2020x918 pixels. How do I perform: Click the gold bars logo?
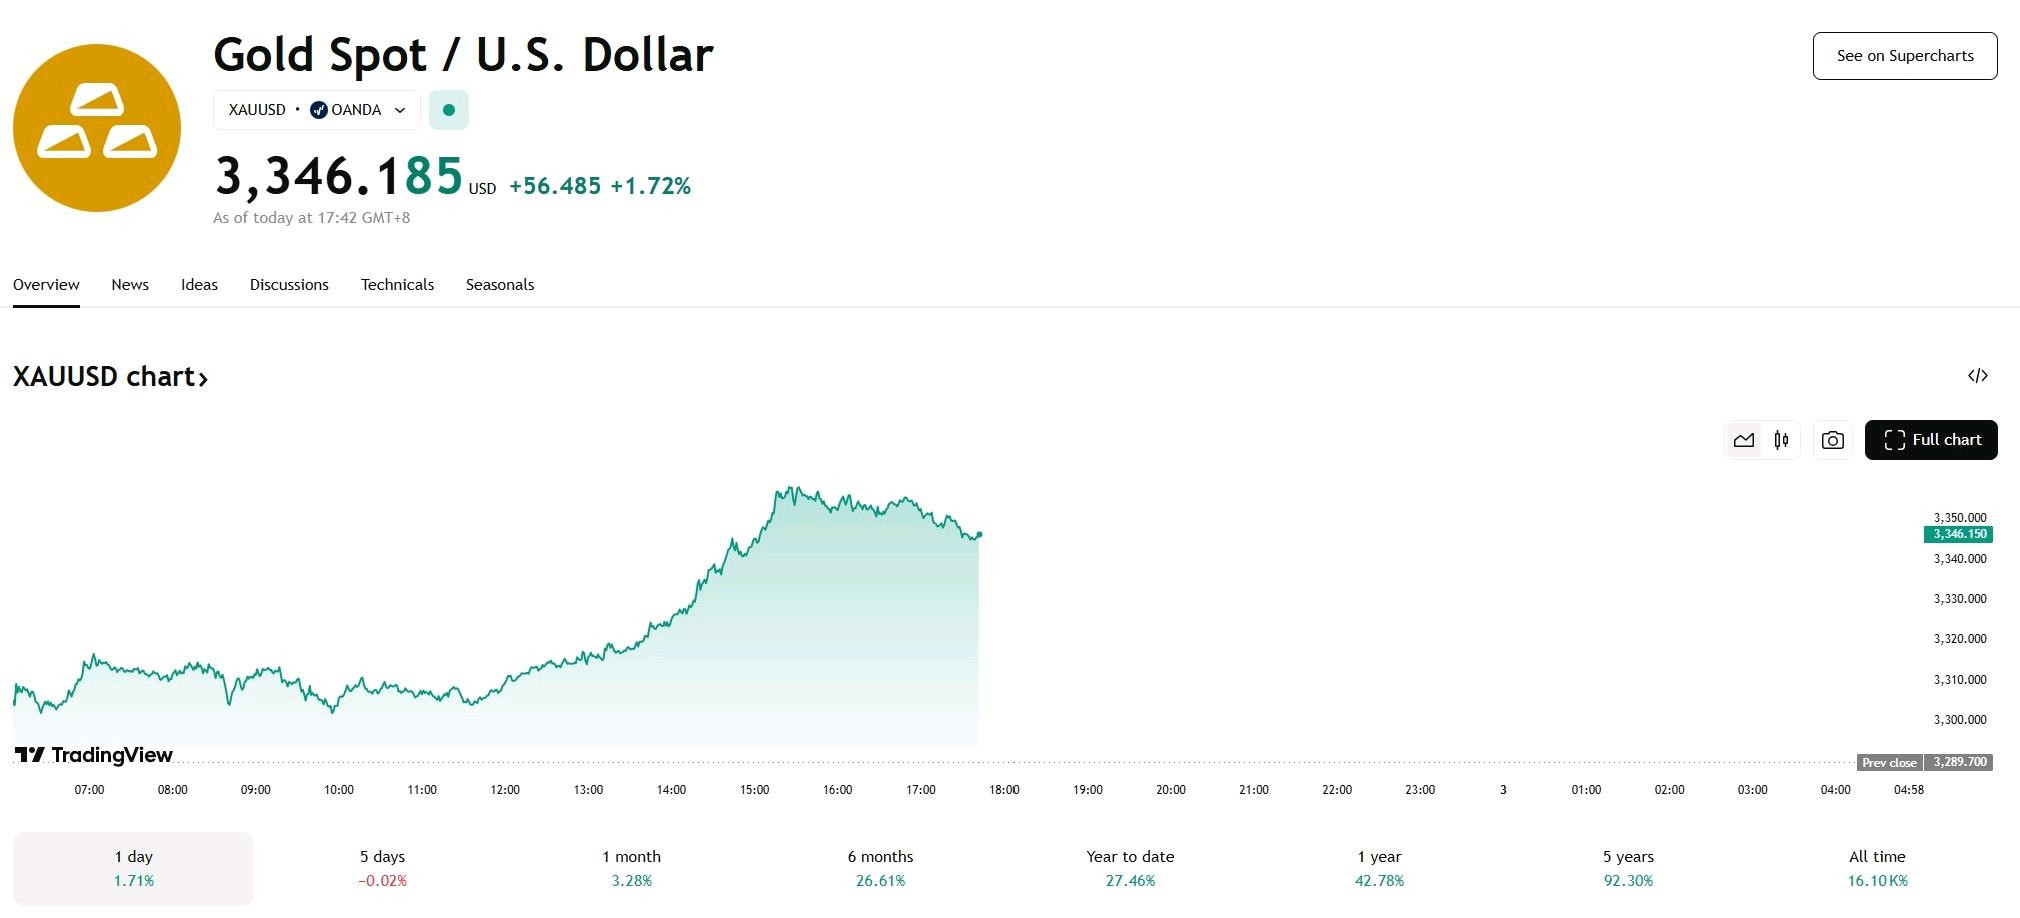(x=97, y=128)
